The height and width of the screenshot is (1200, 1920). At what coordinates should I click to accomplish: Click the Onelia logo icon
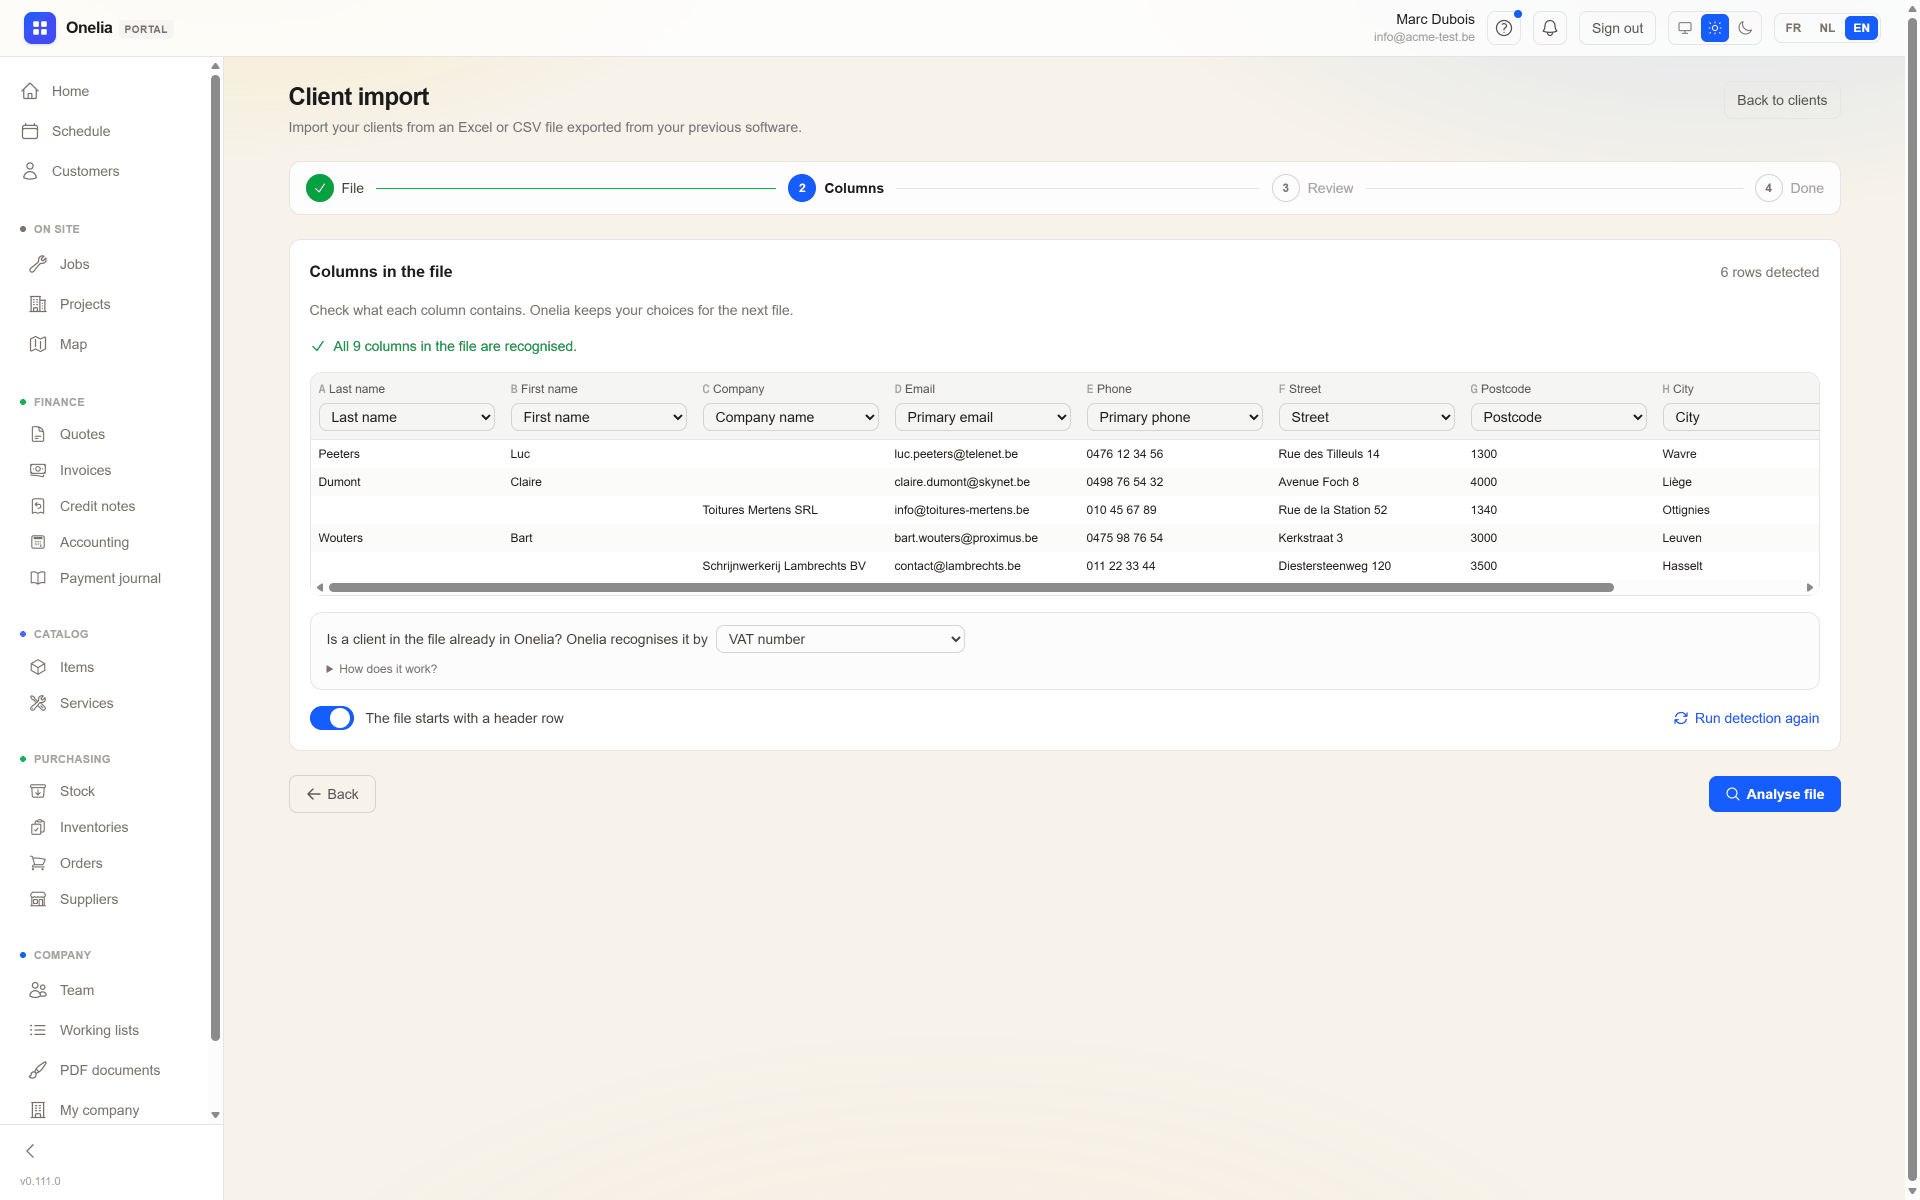[x=40, y=28]
